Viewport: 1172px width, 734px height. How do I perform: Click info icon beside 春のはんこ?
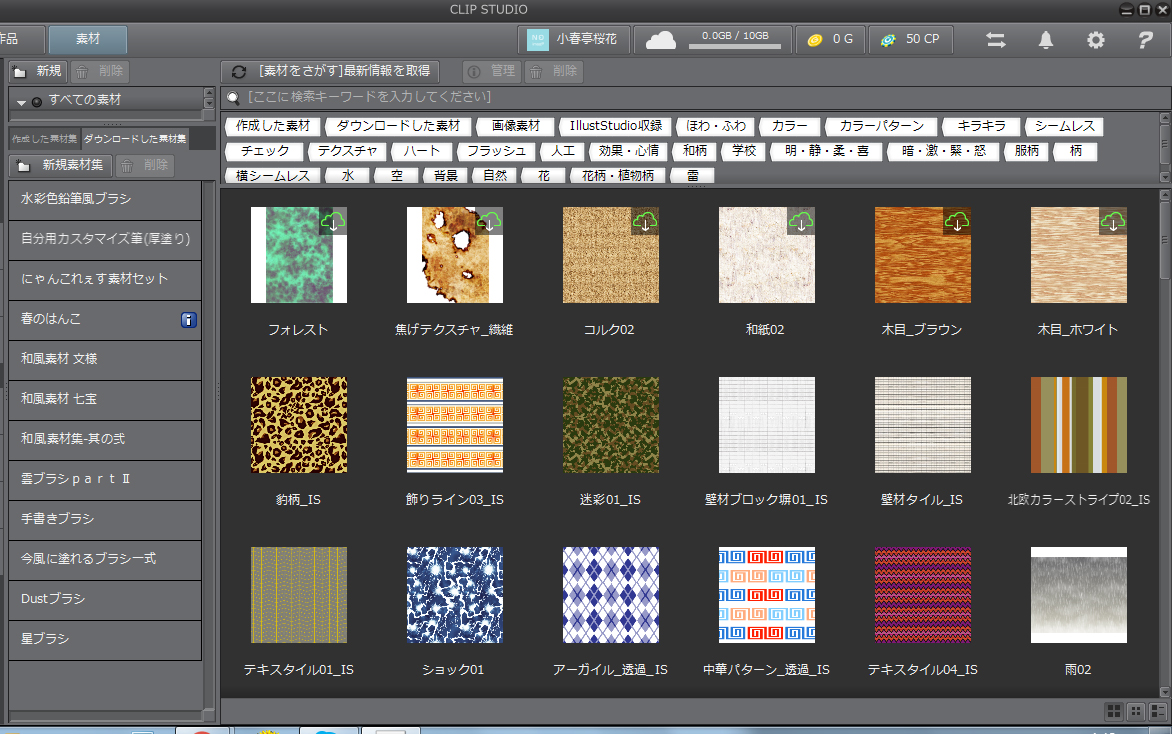(x=188, y=320)
